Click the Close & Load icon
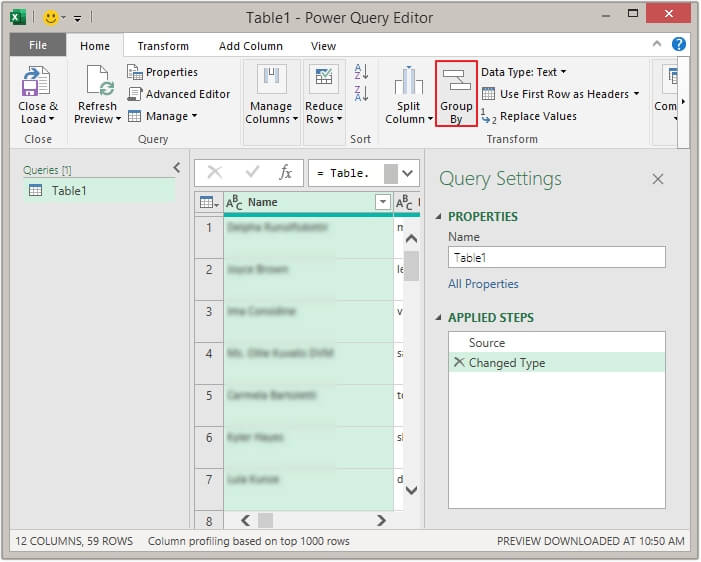 [37, 81]
